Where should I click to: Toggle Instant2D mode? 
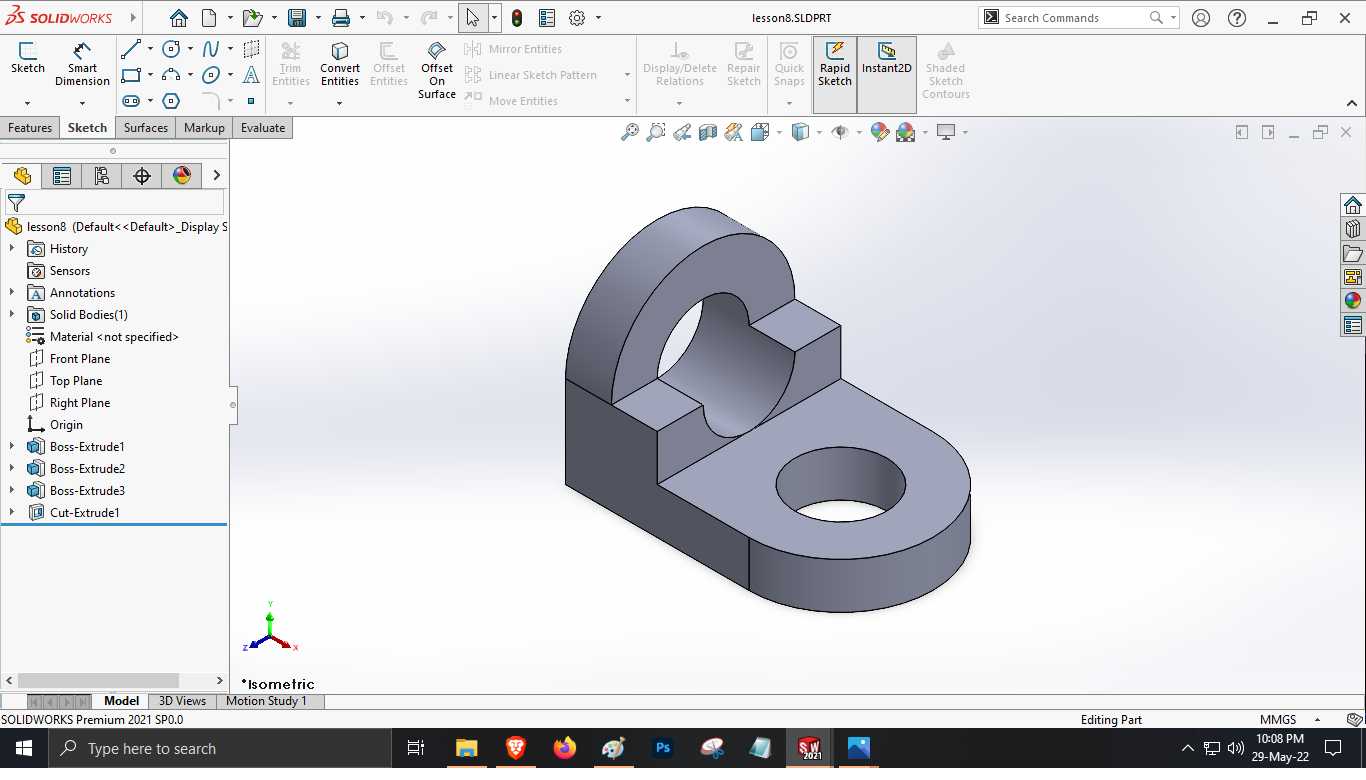coord(887,74)
